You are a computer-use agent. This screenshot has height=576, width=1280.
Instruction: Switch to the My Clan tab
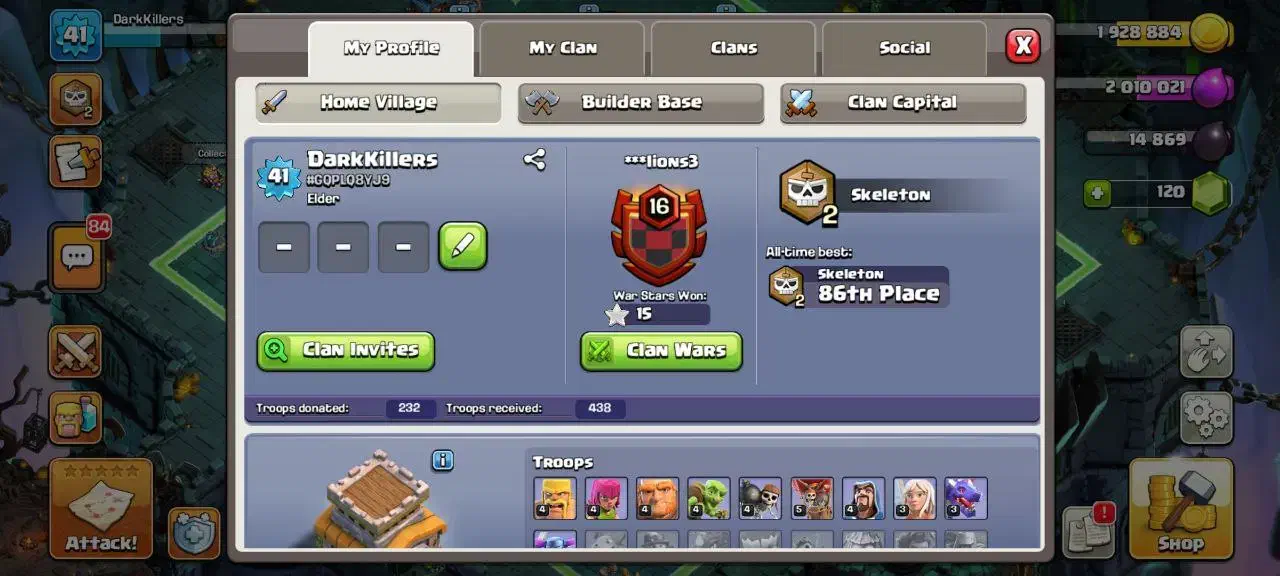pos(563,48)
